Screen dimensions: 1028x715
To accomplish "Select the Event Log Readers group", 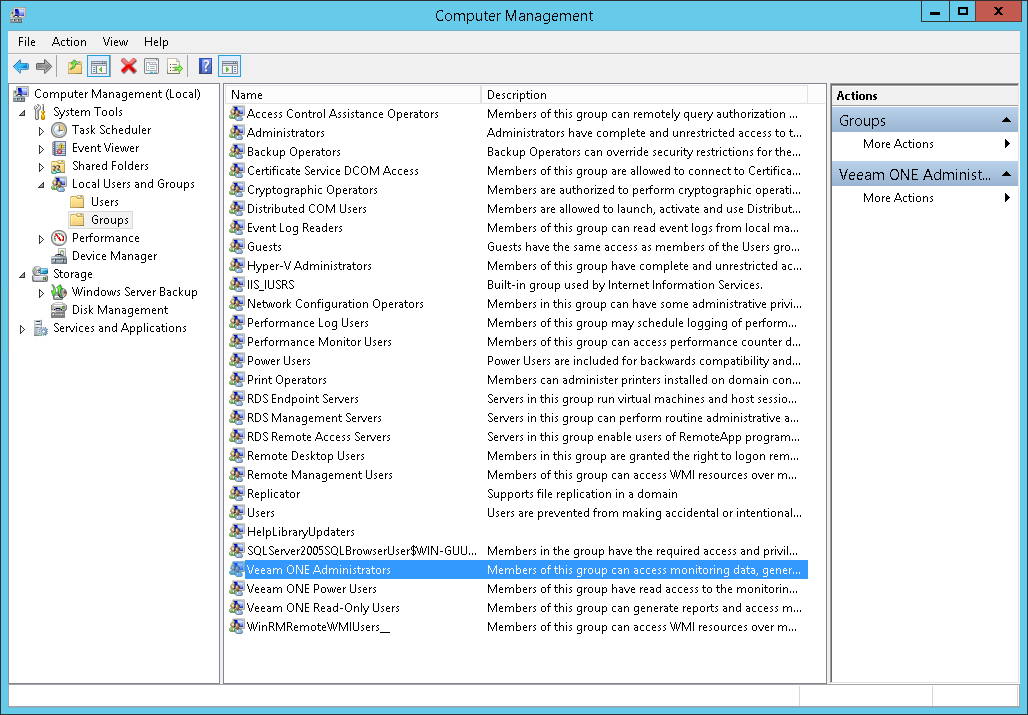I will point(294,227).
